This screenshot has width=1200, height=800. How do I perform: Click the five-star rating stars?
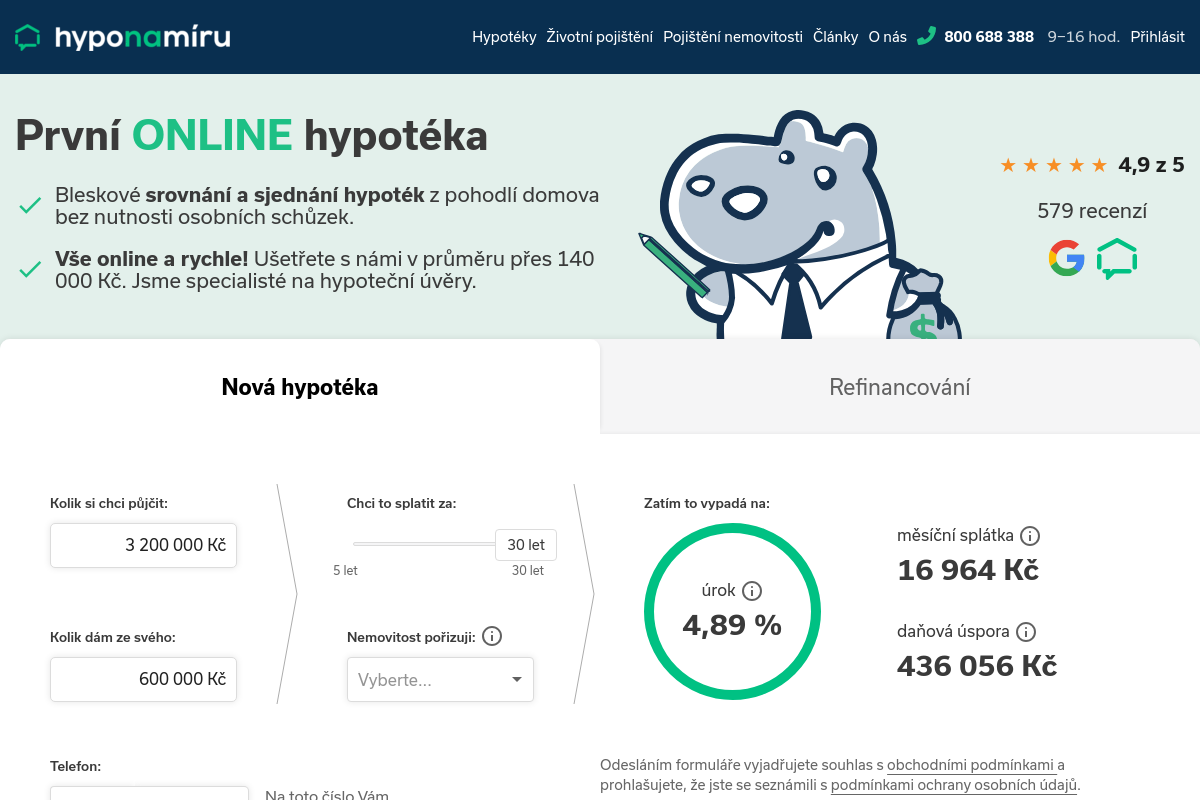(1054, 165)
